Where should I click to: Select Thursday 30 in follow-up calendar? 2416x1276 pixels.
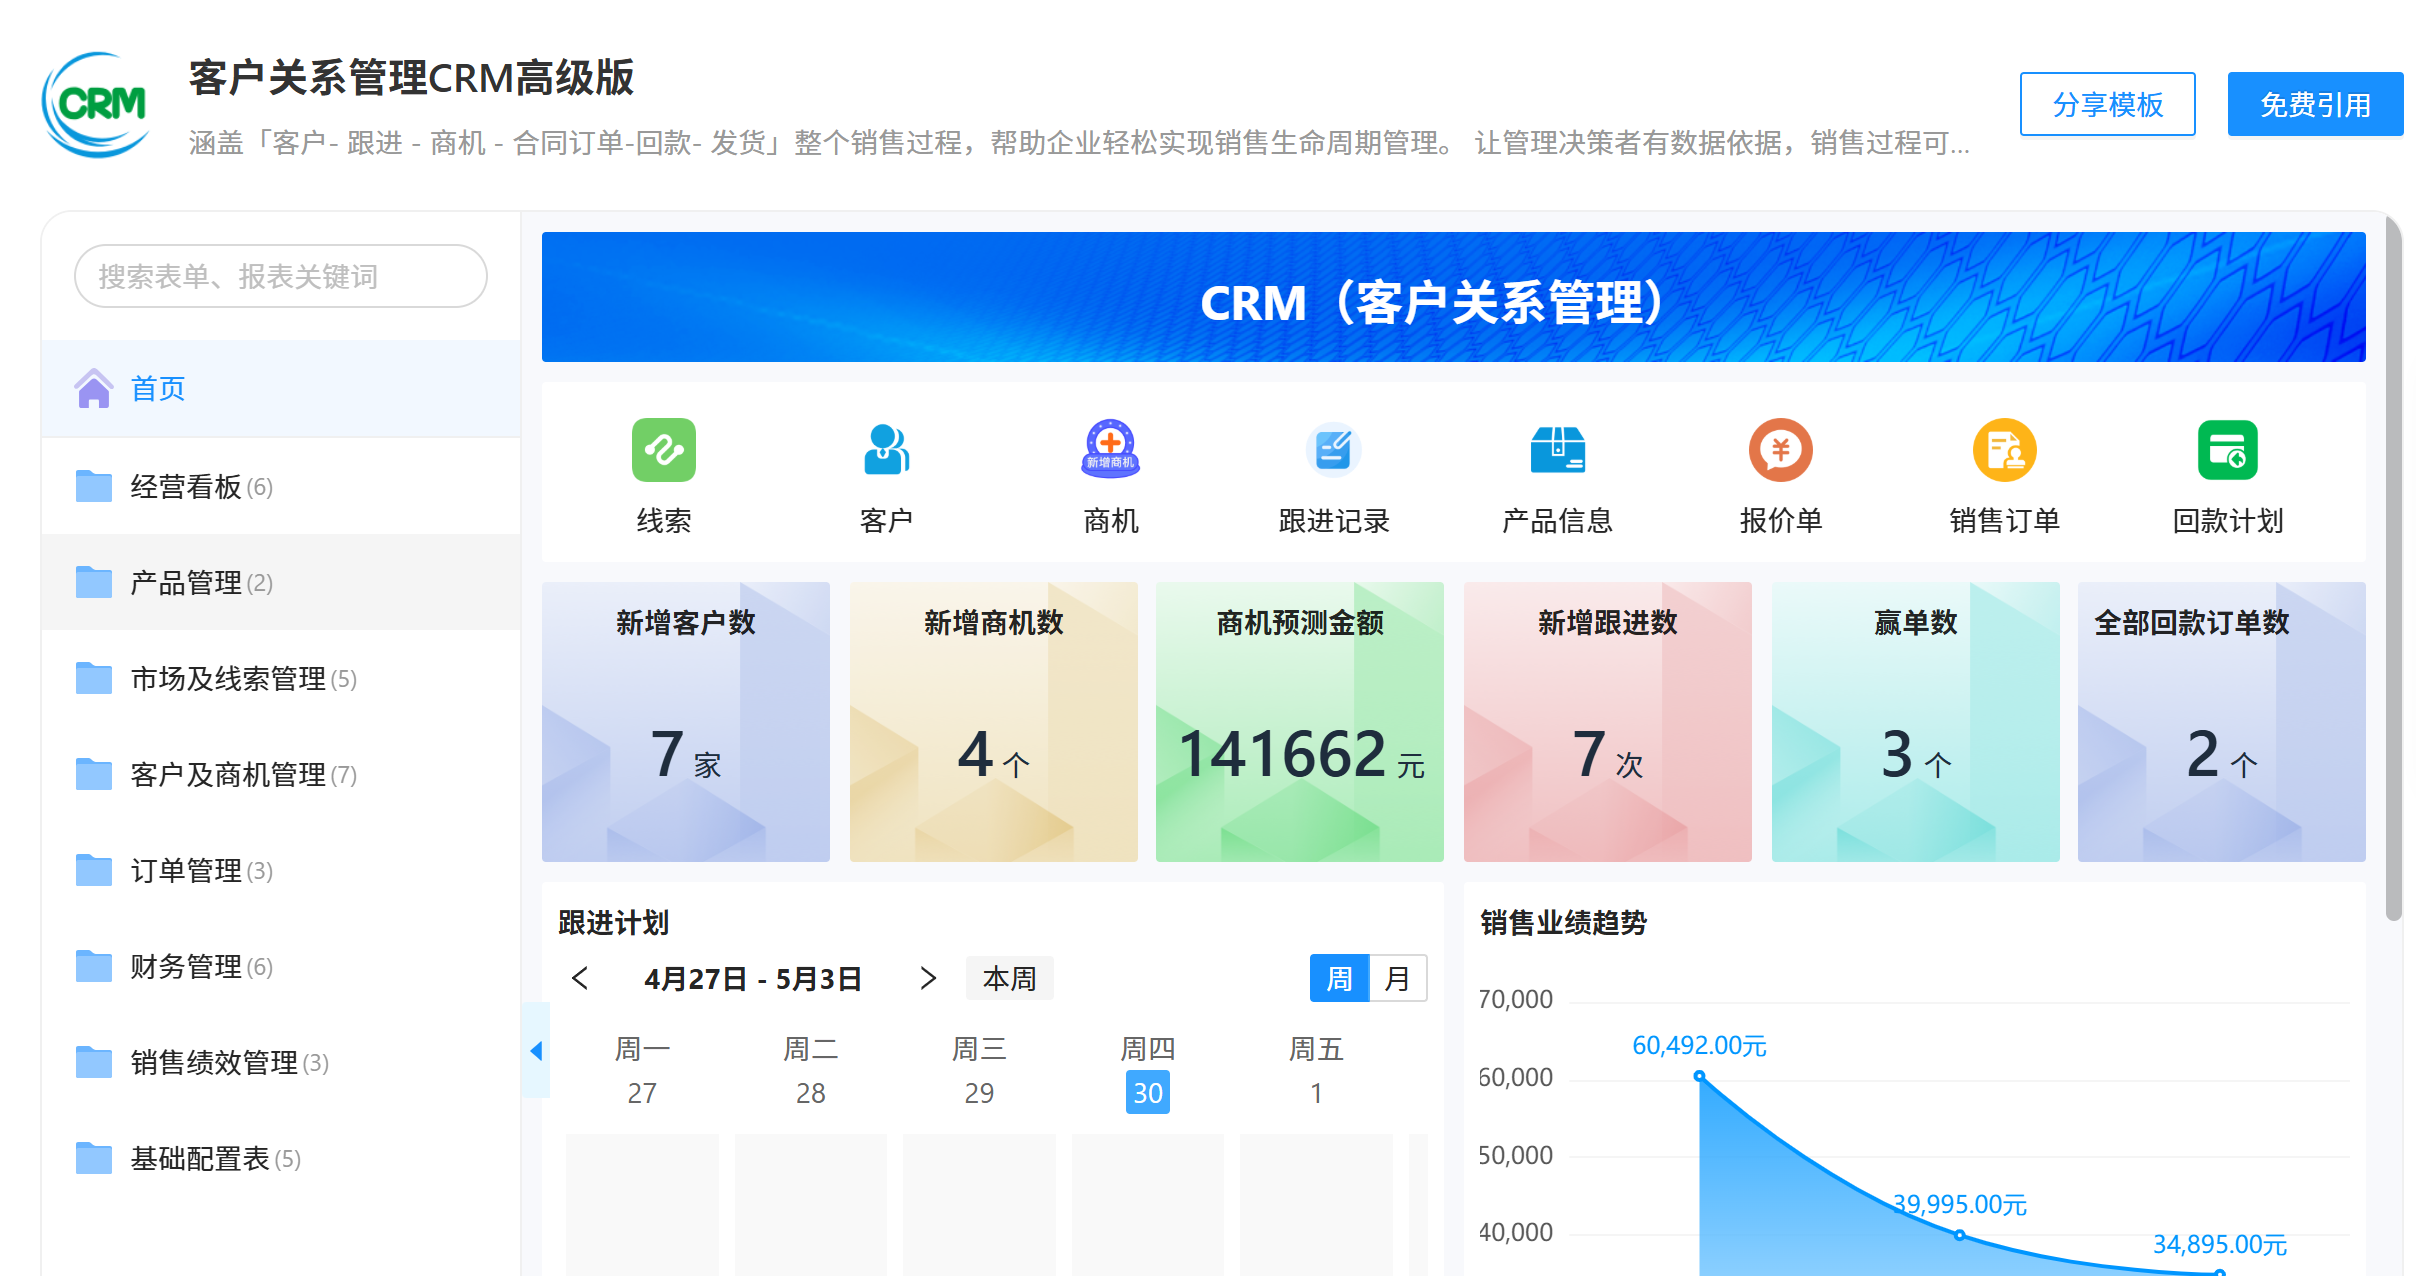[x=1148, y=1093]
